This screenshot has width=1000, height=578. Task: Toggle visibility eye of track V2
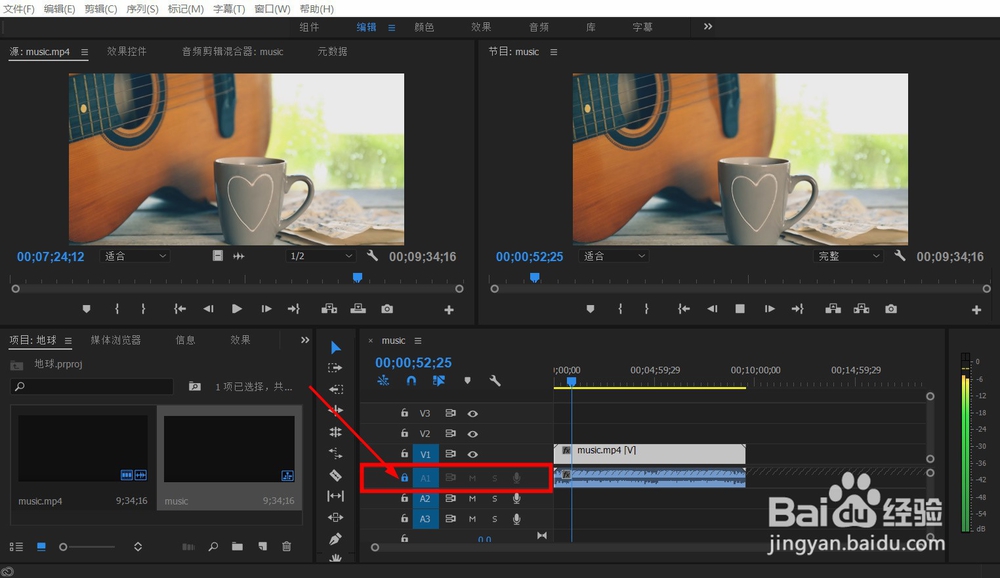click(473, 434)
